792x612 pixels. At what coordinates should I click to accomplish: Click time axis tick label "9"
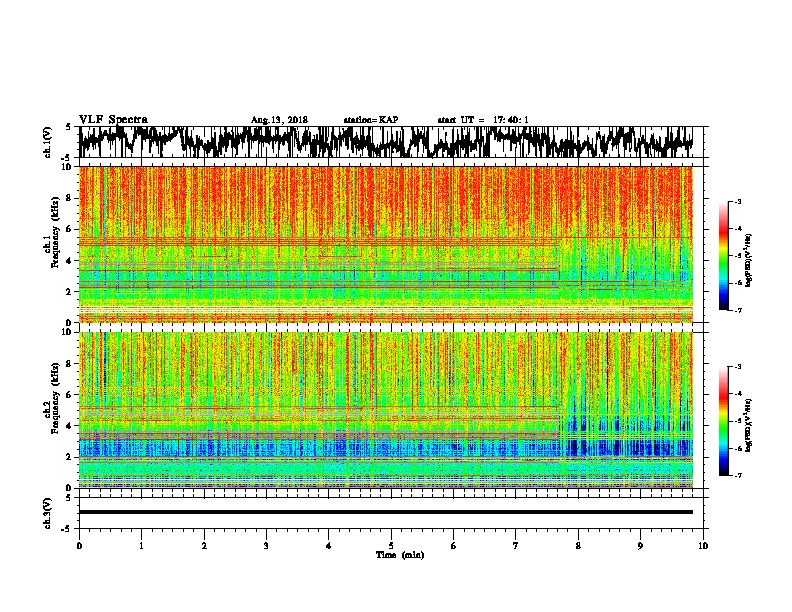click(x=640, y=546)
